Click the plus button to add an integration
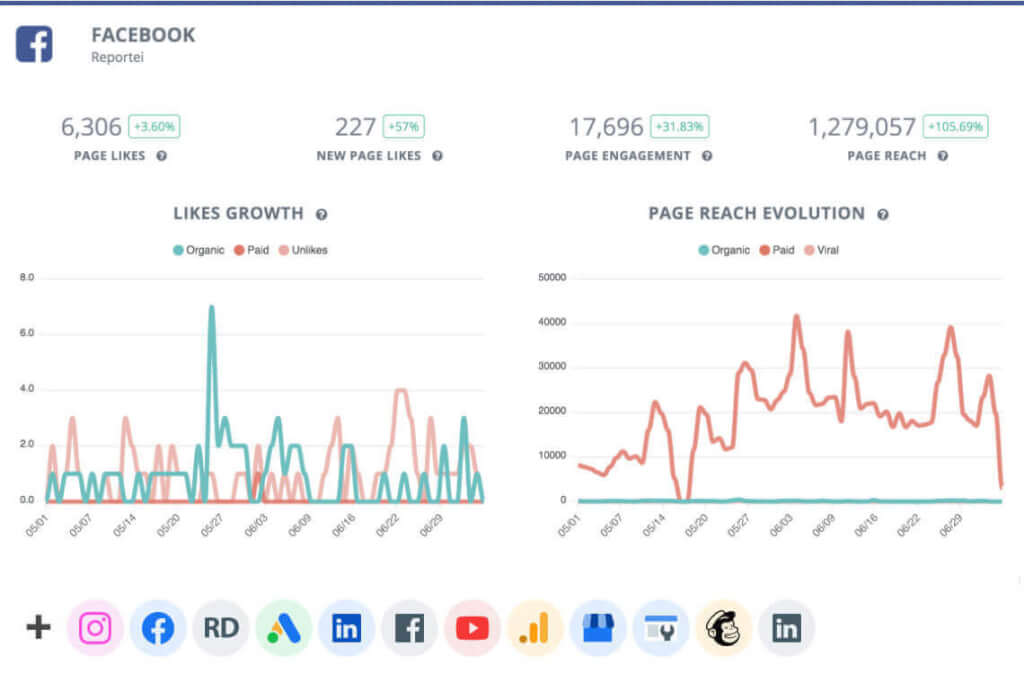This screenshot has height=700, width=1024. 37,628
